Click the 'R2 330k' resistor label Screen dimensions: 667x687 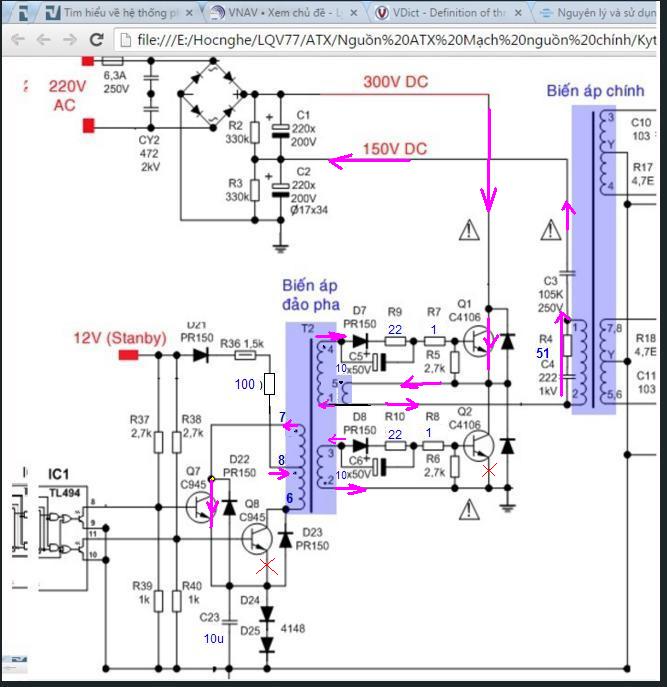[237, 132]
